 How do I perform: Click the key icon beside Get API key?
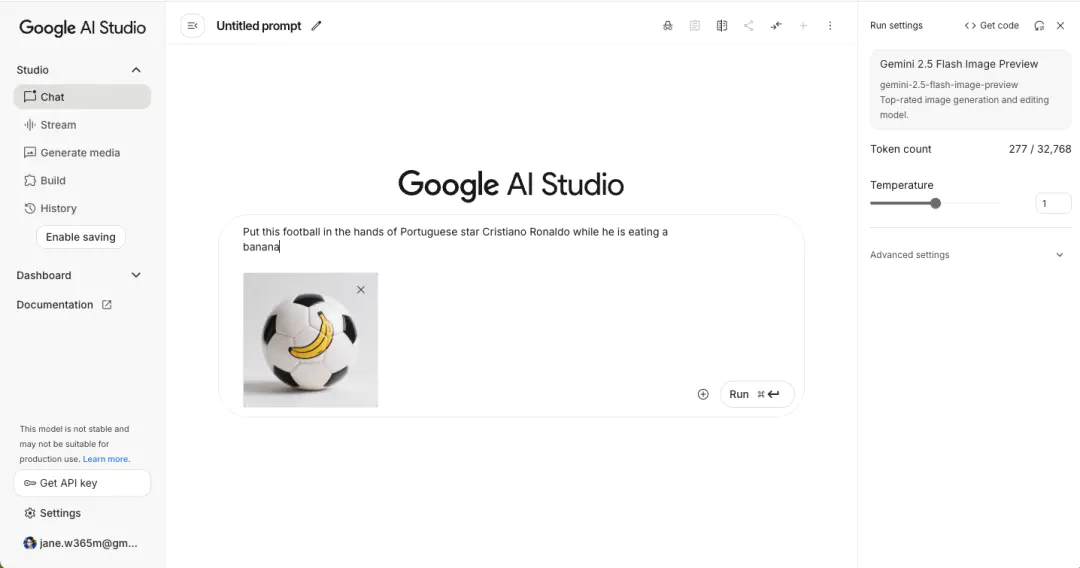(x=30, y=483)
